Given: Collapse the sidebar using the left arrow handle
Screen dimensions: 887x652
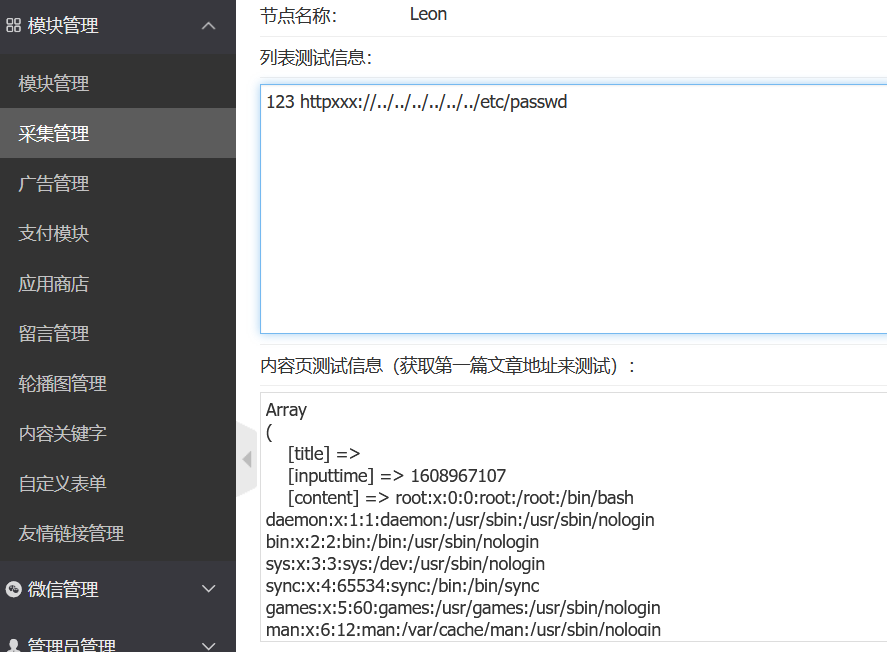Looking at the screenshot, I should tap(247, 459).
